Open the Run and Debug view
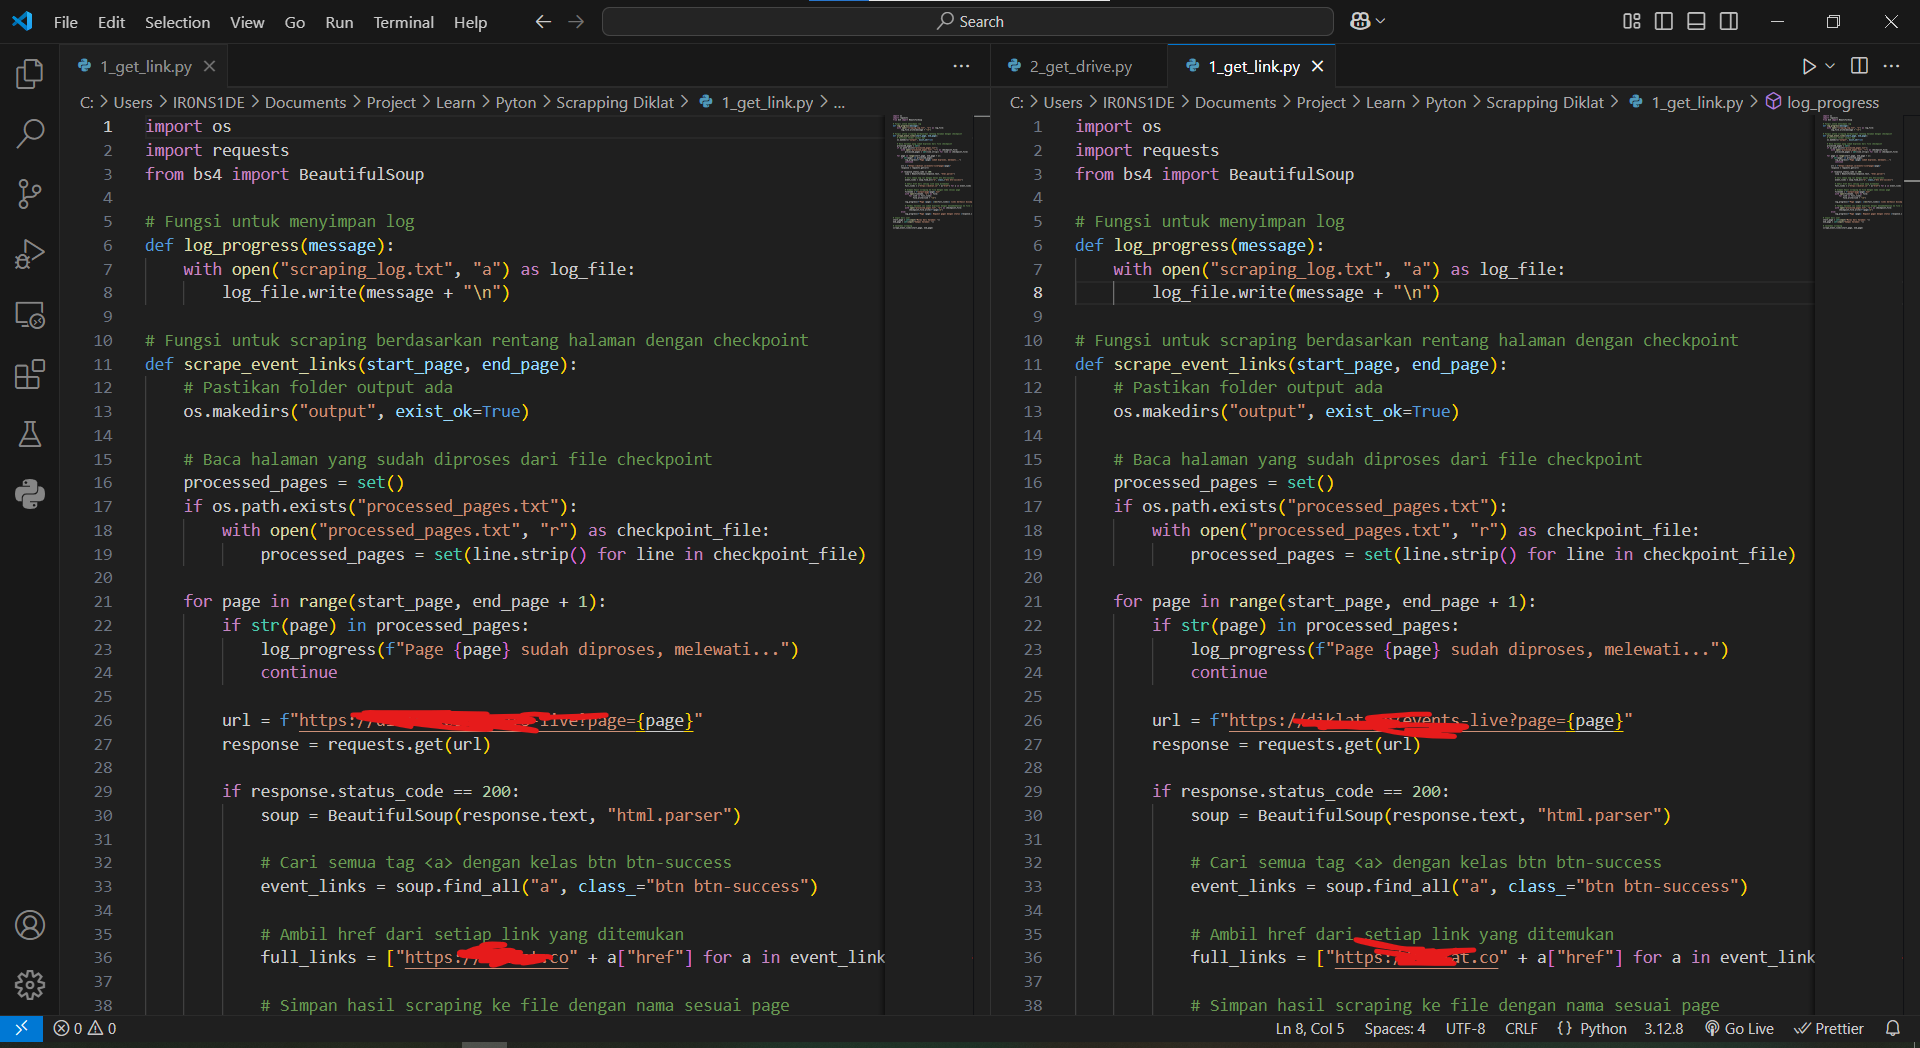 [x=30, y=254]
